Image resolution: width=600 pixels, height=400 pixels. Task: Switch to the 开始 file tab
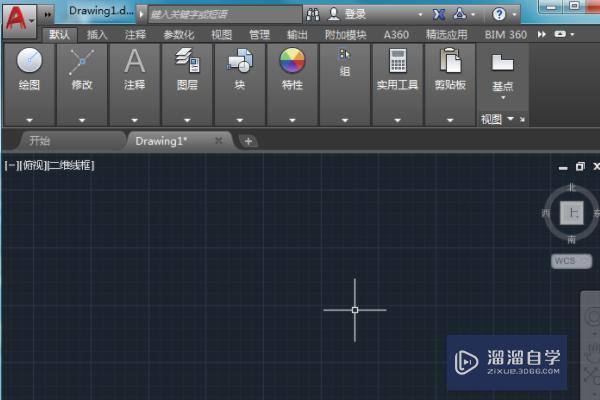[39, 141]
